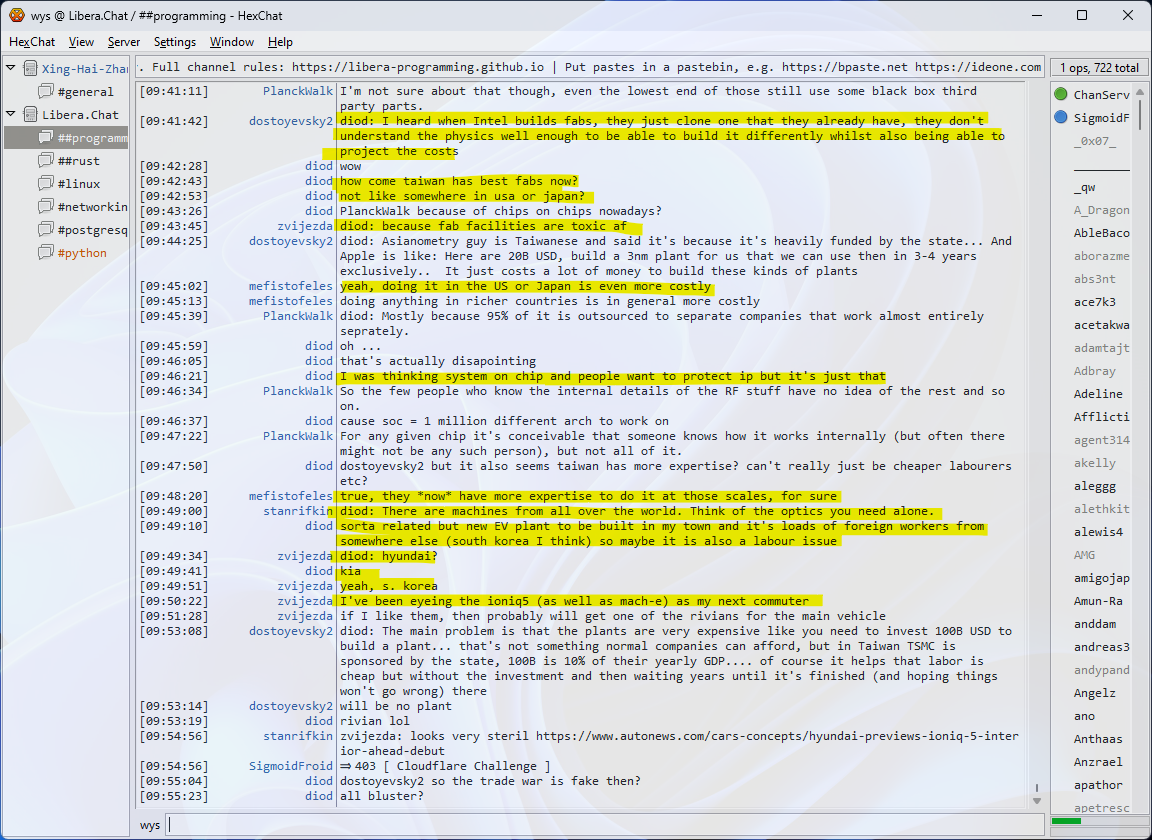
Task: Click the ##rust channel icon
Action: pos(46,161)
